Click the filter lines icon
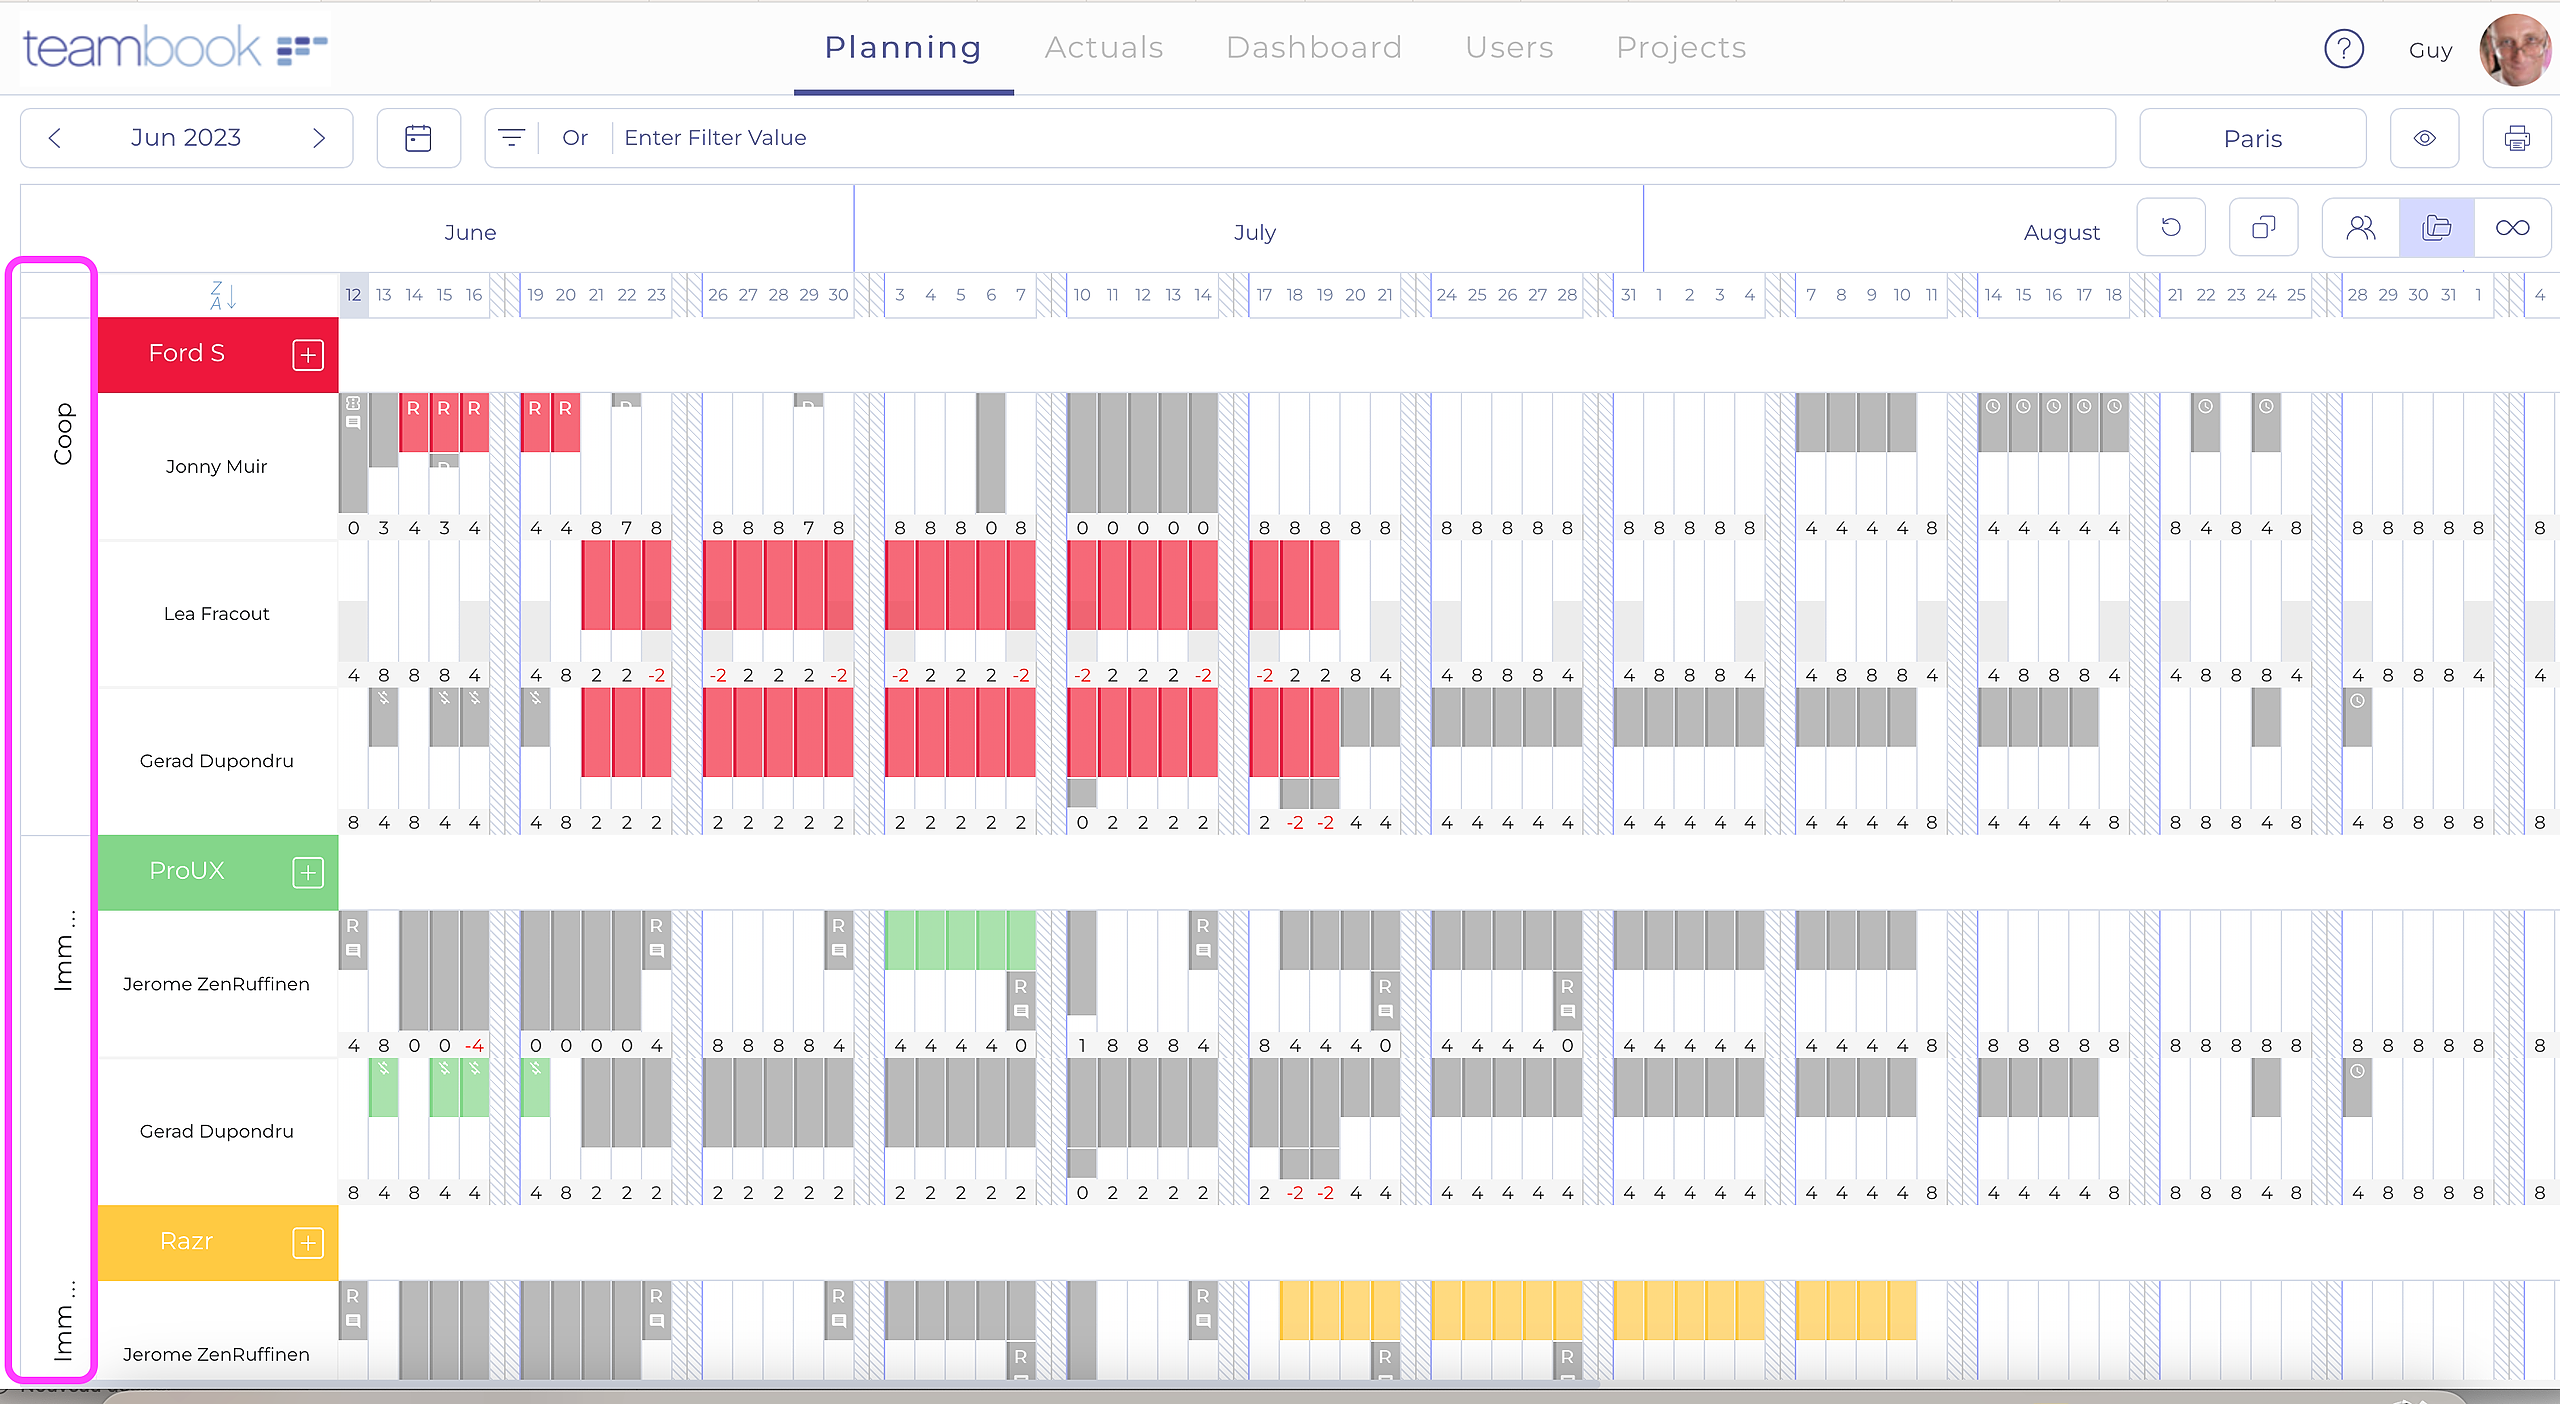Viewport: 2560px width, 1404px height. (x=511, y=138)
